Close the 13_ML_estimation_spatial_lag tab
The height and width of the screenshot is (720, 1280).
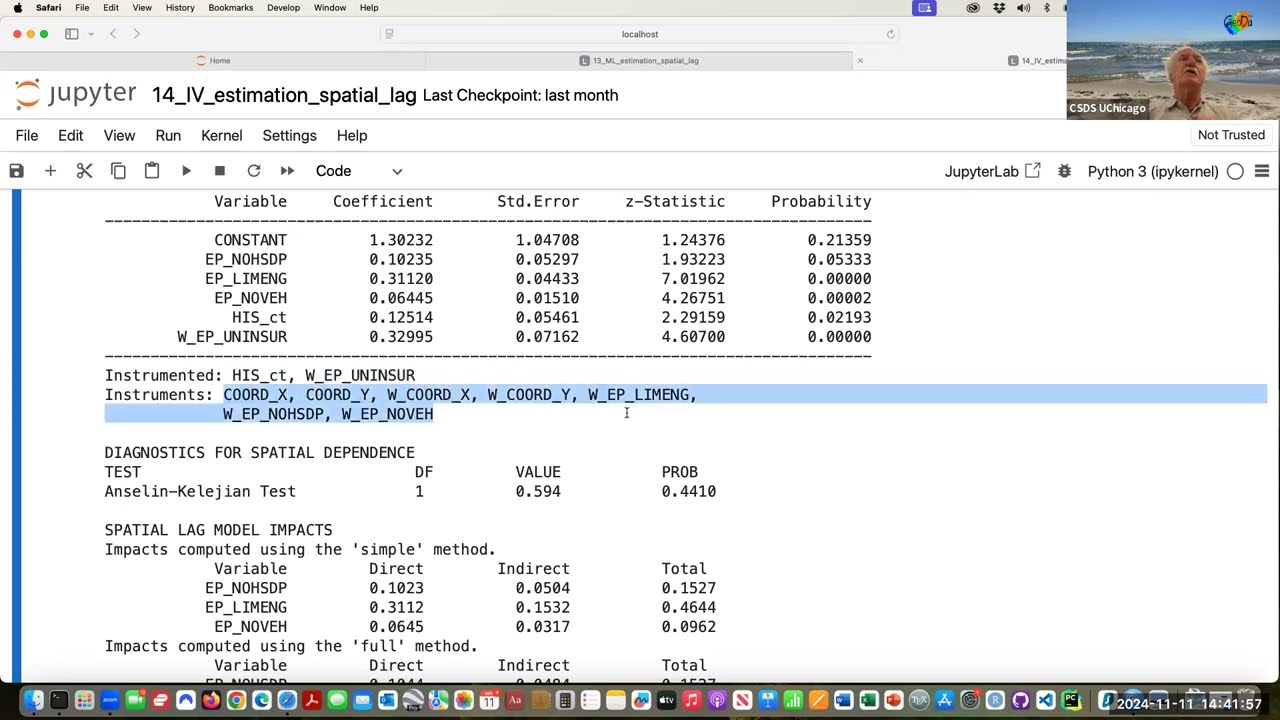pyautogui.click(x=860, y=60)
